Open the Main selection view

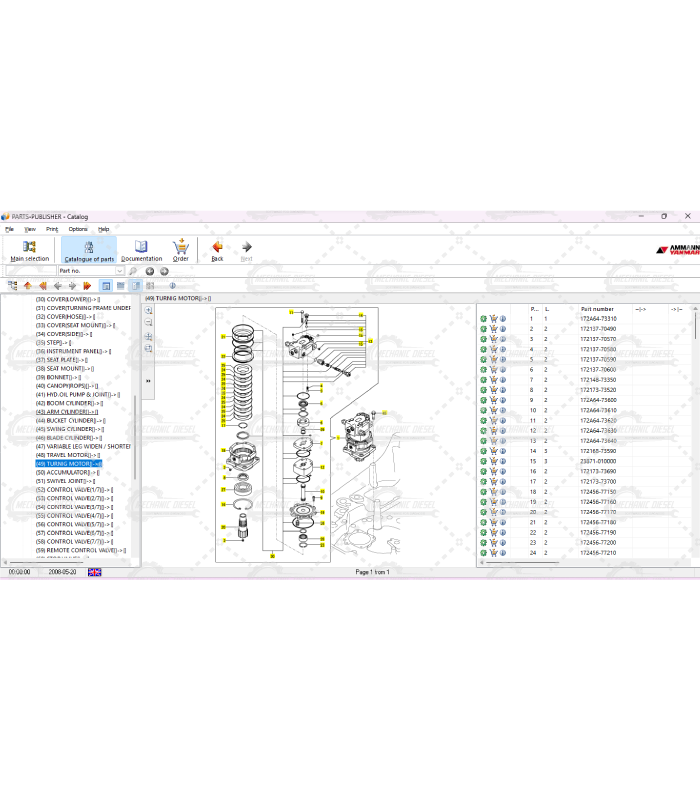(x=29, y=250)
